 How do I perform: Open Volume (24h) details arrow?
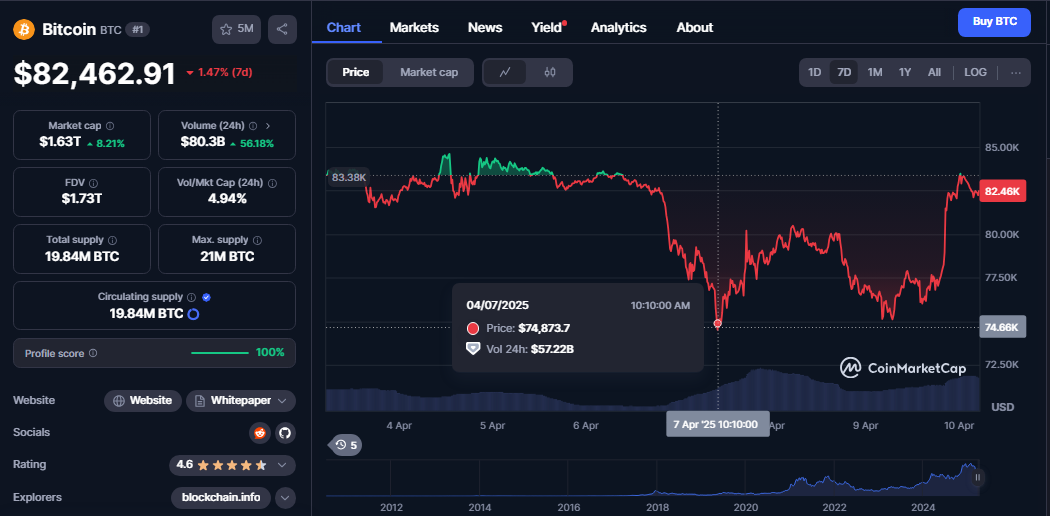[268, 126]
